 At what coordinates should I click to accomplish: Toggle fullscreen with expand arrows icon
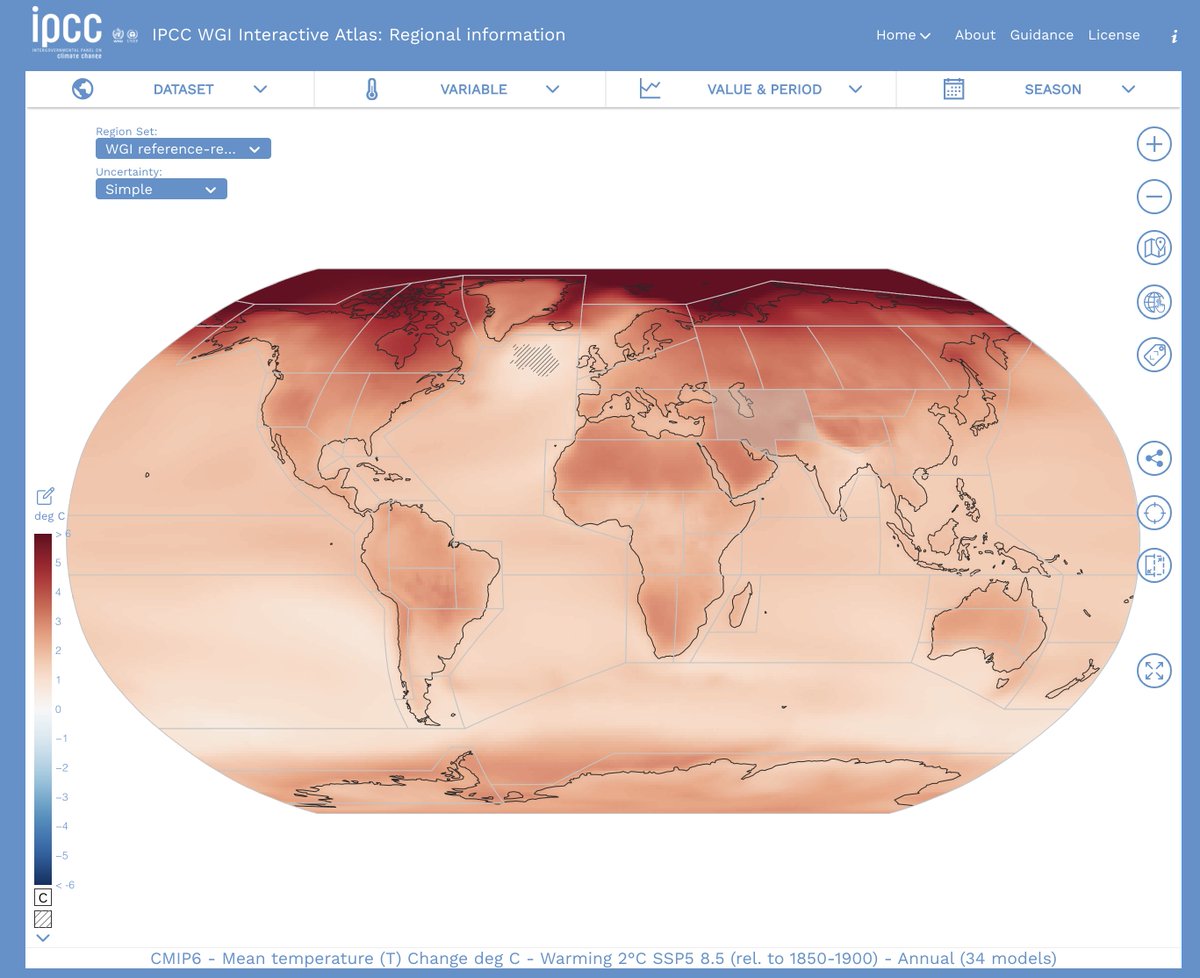[1154, 671]
